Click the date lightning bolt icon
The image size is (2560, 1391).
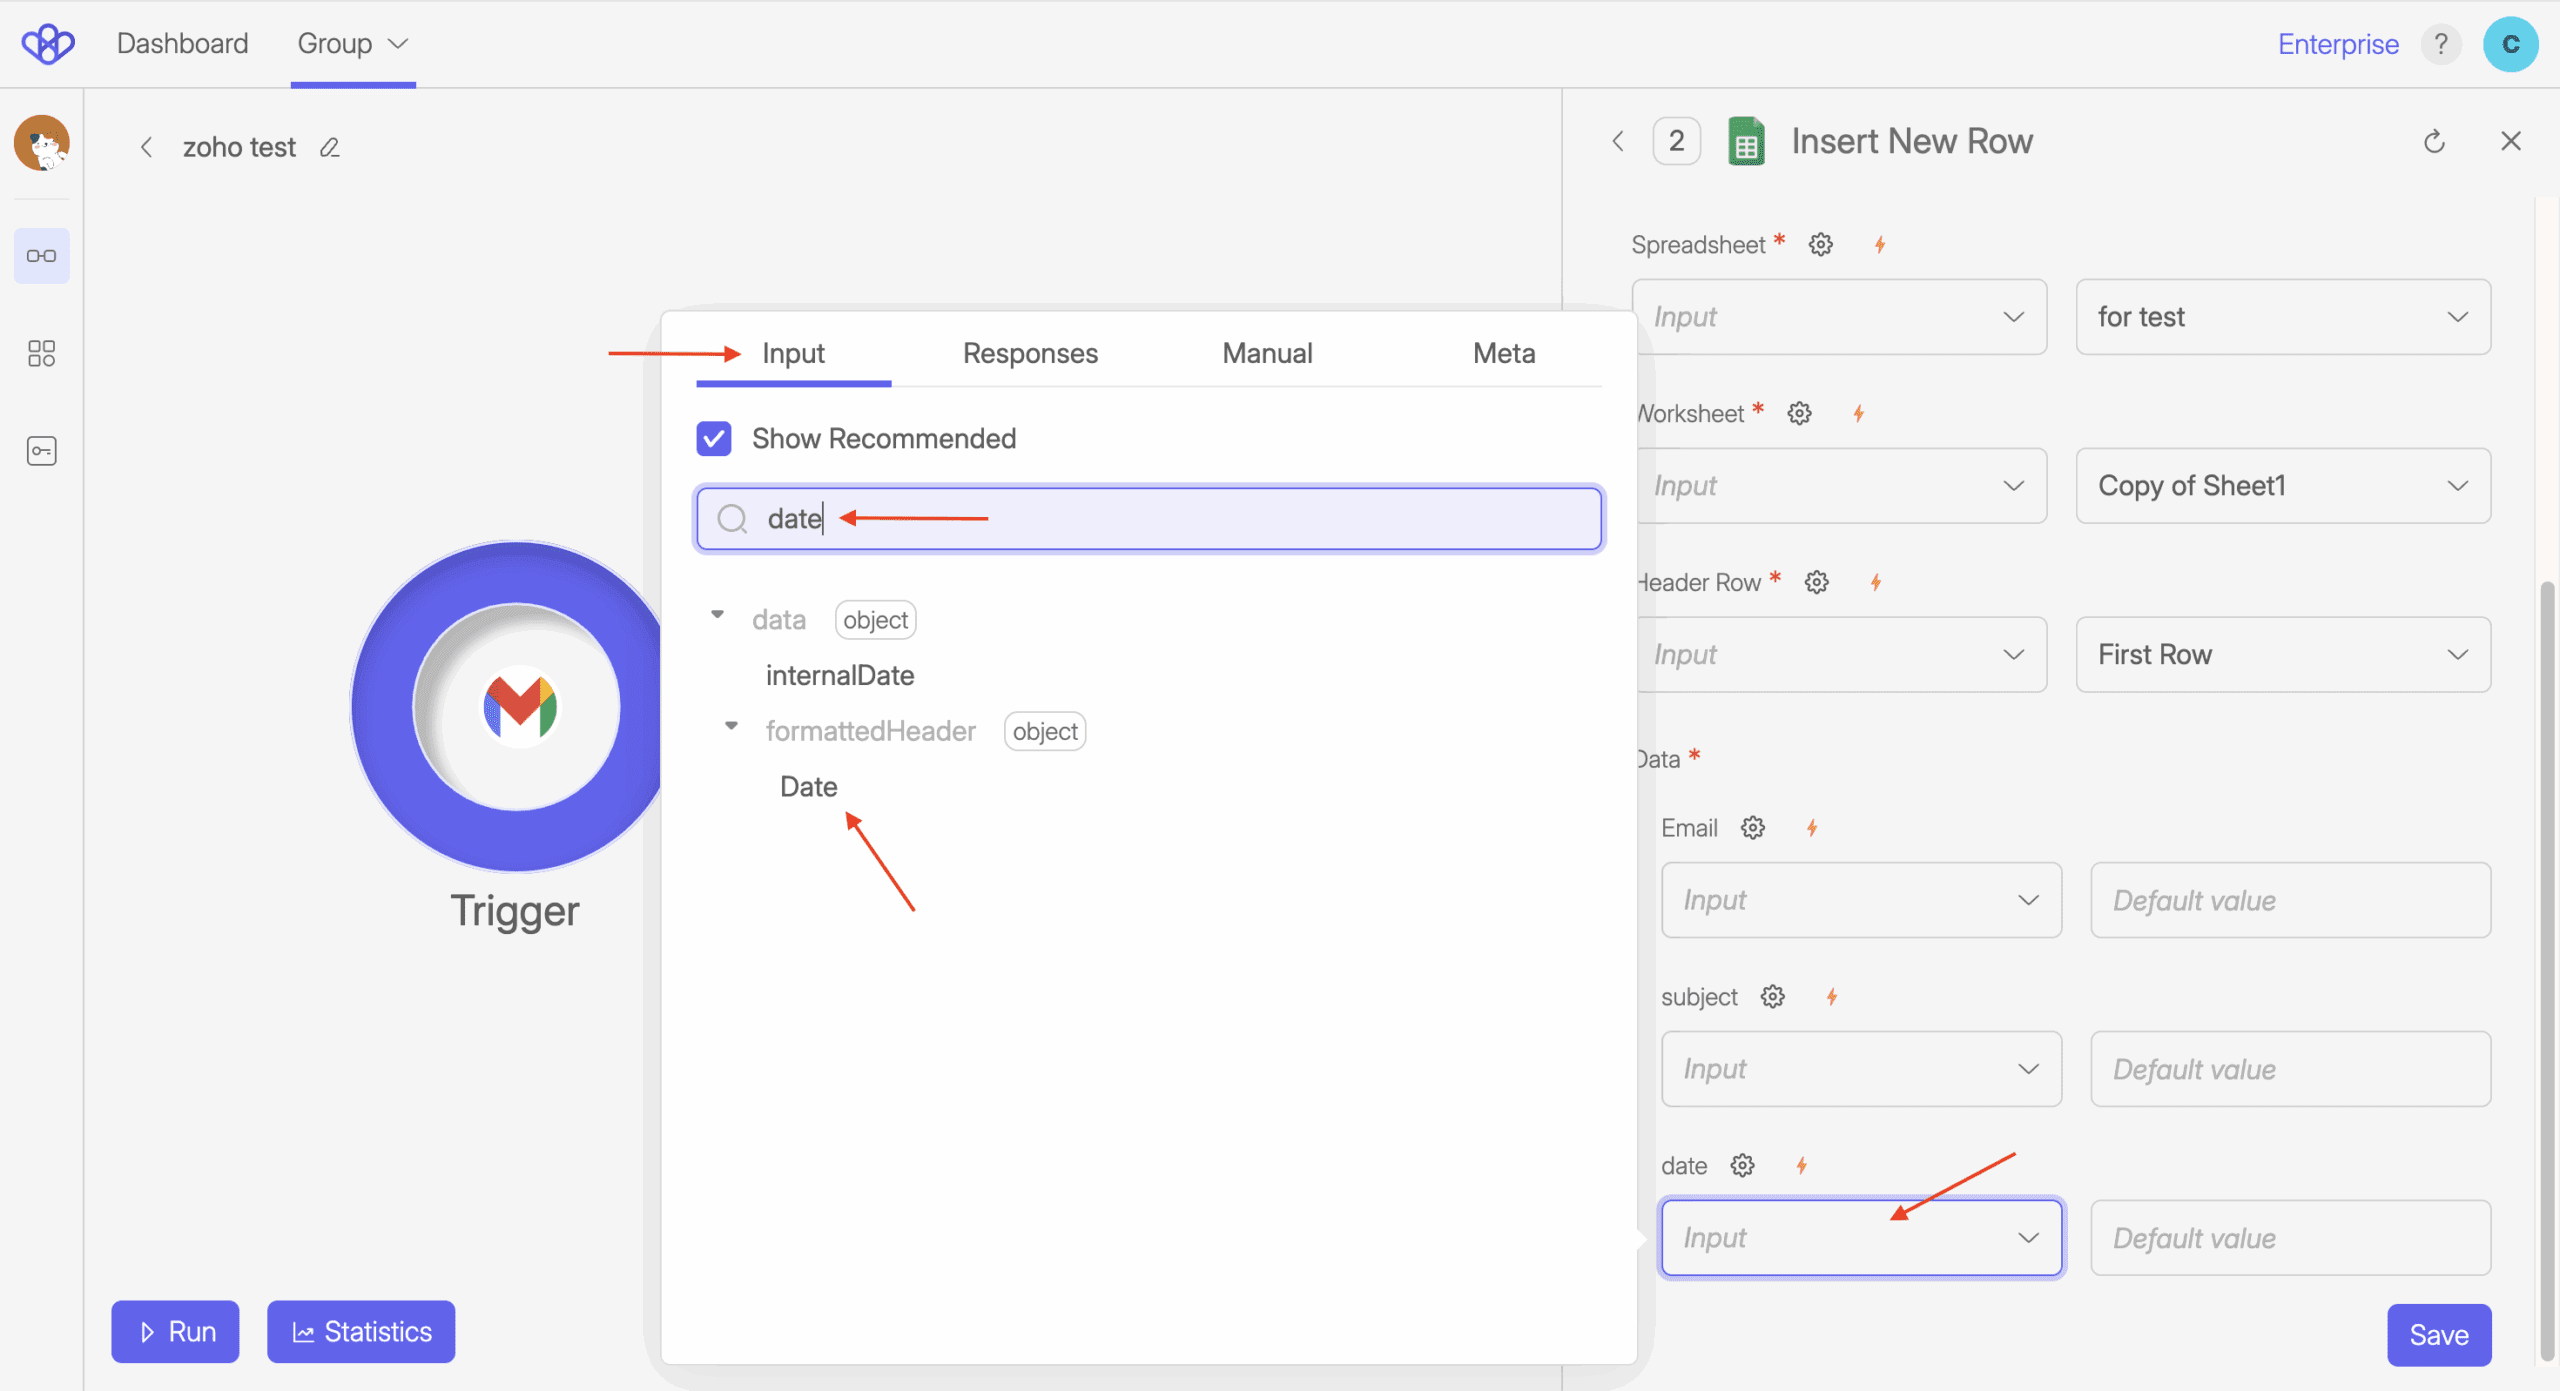[1802, 1166]
